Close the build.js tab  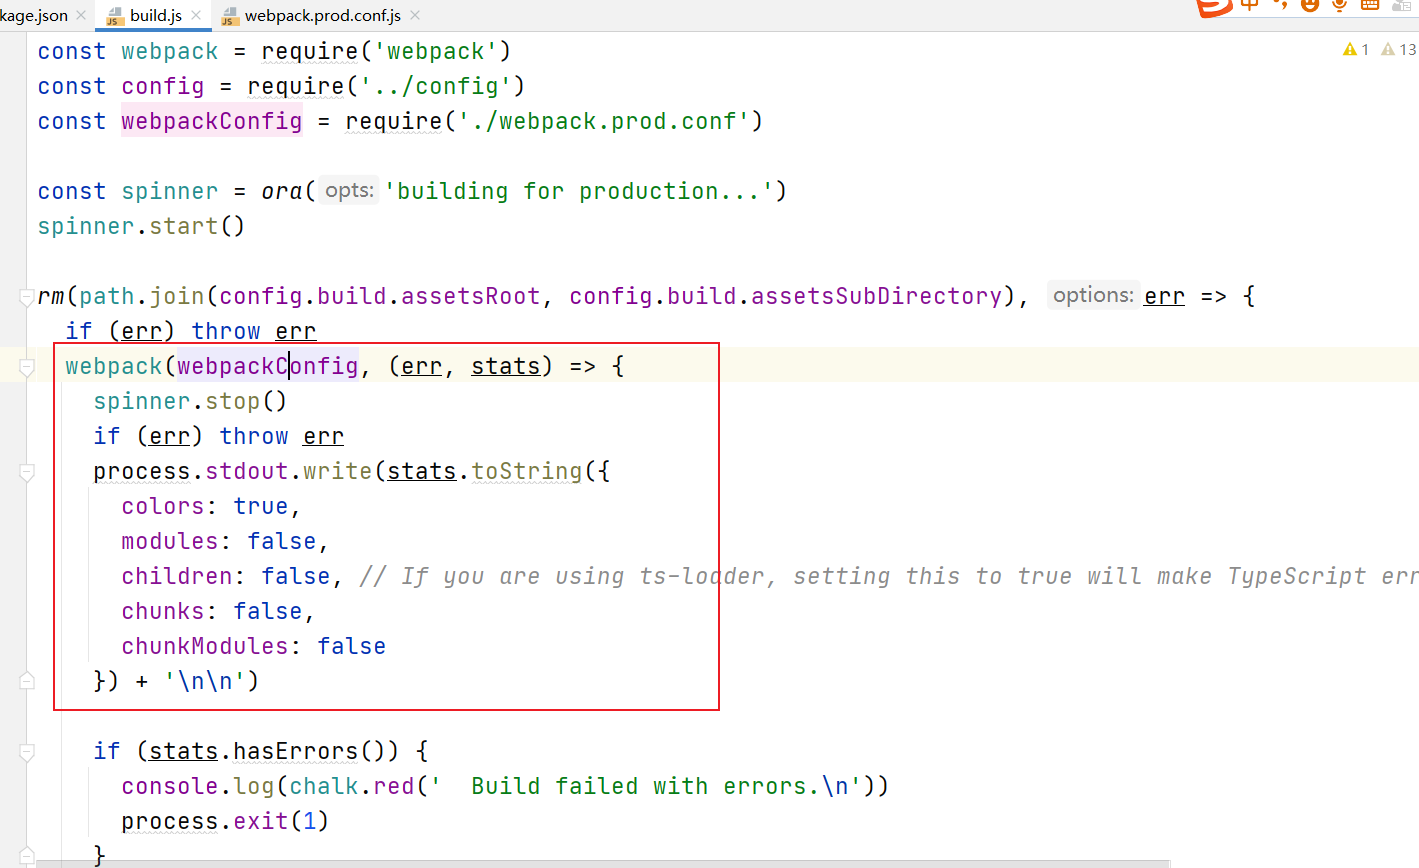click(196, 15)
